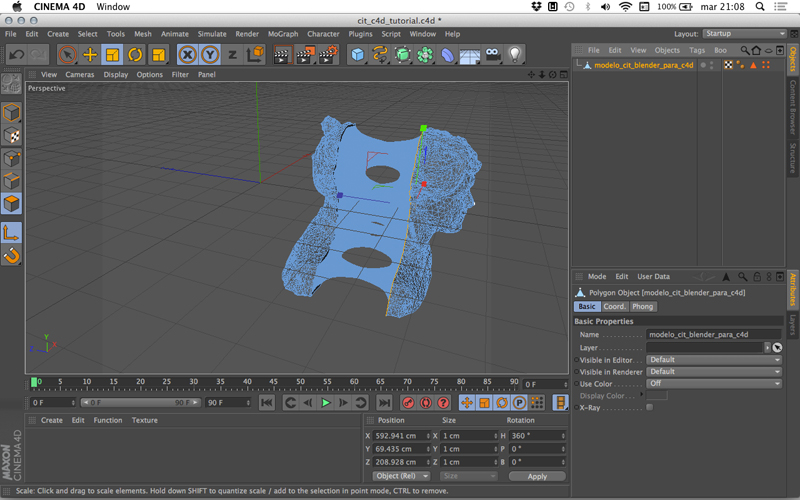The width and height of the screenshot is (800, 500).
Task: Open the NURBS generators icon
Action: point(403,55)
